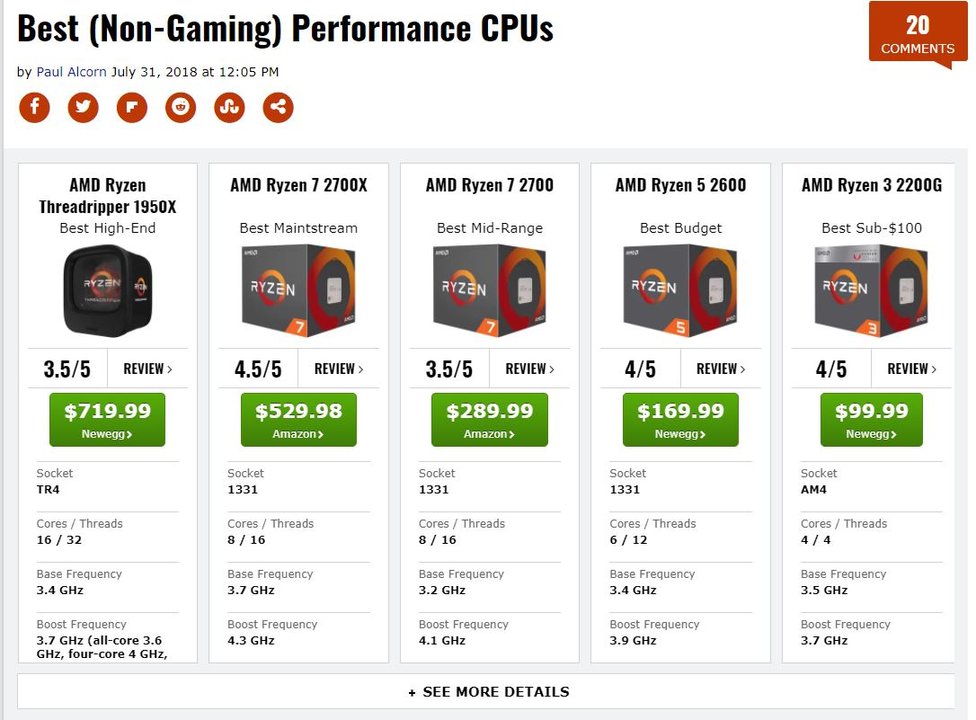Open the AMD Ryzen 7 2700 title
976x720 pixels.
click(x=489, y=185)
